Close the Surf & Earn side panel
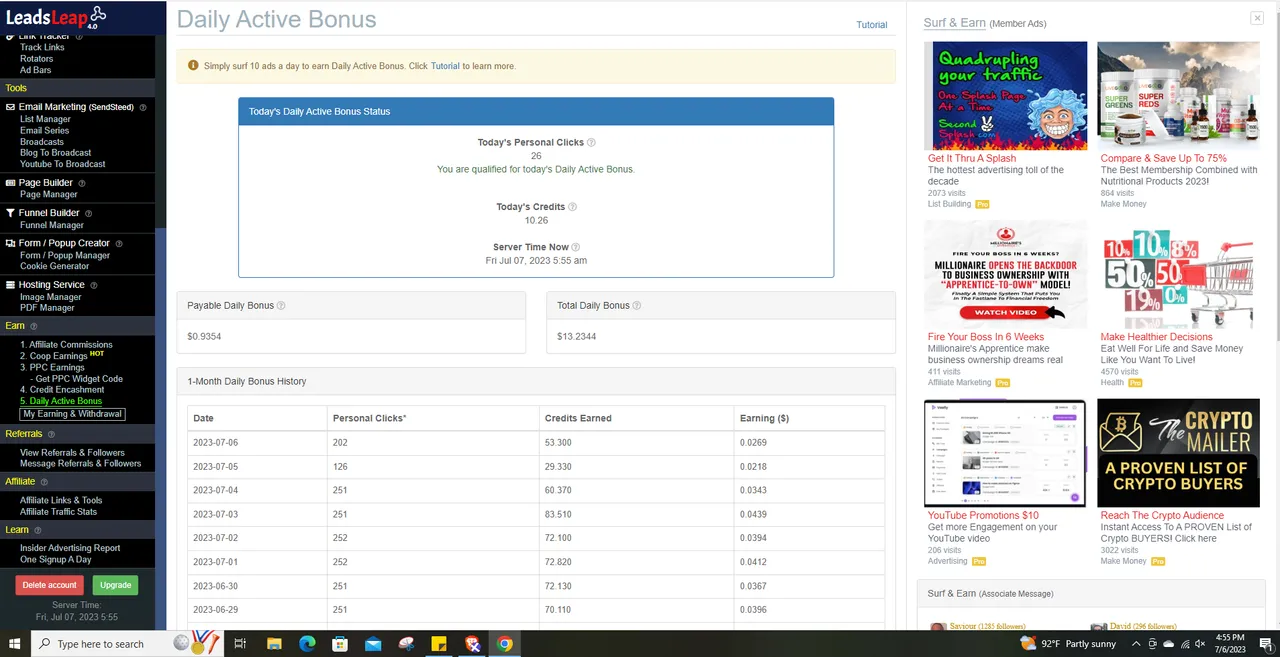Screen dimensions: 1280x657 click(1257, 18)
